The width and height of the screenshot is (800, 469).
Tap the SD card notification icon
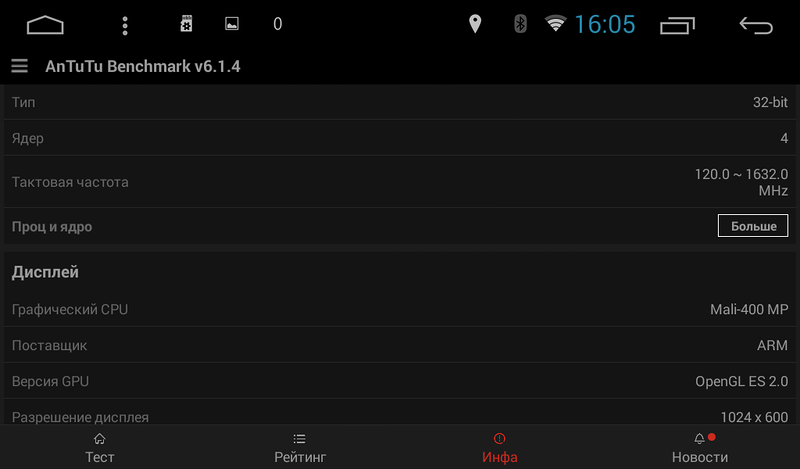click(x=186, y=24)
